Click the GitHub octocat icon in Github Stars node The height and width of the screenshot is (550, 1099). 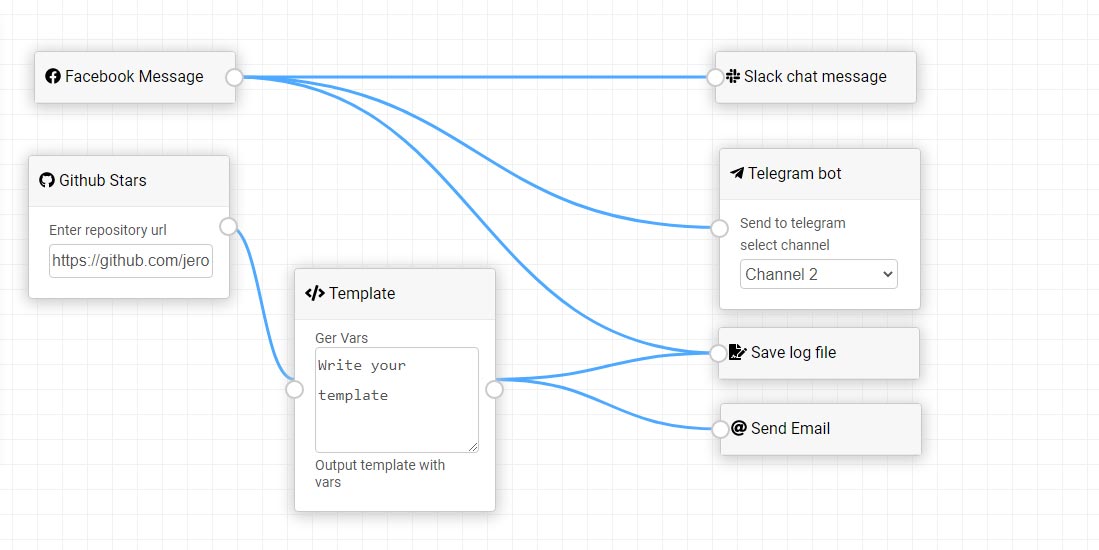click(x=47, y=180)
